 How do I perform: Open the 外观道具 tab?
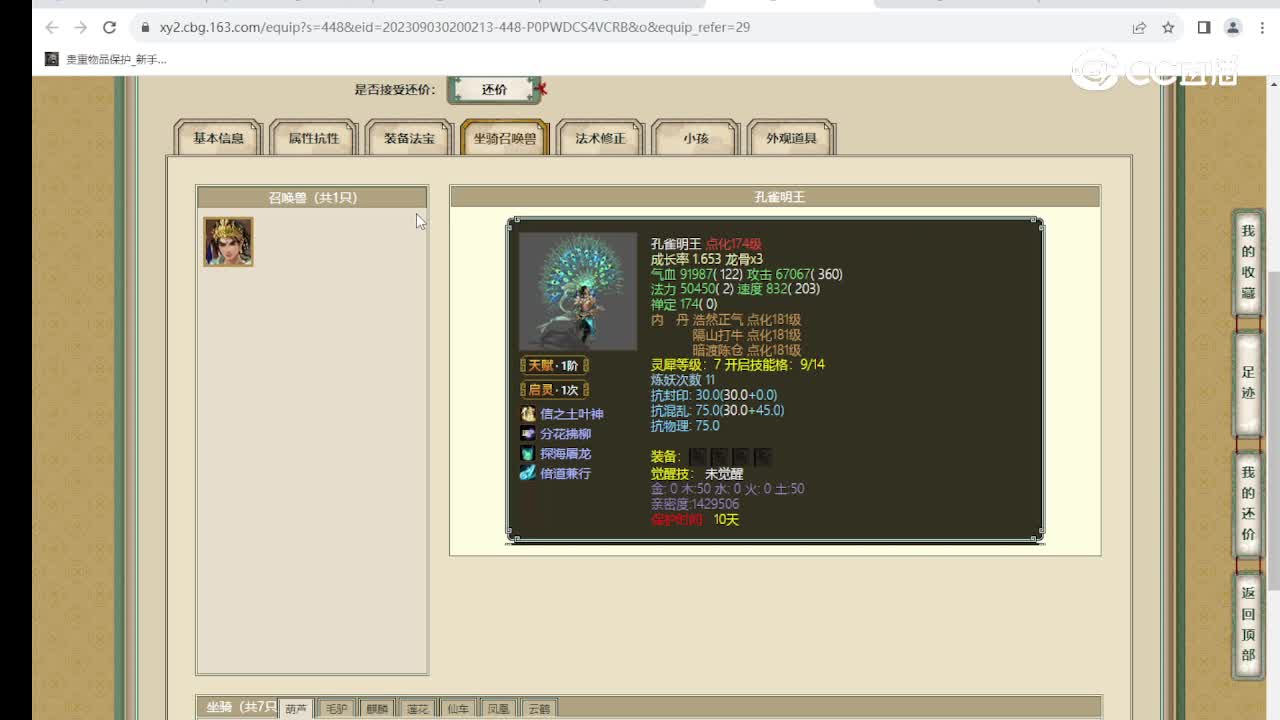[x=792, y=138]
